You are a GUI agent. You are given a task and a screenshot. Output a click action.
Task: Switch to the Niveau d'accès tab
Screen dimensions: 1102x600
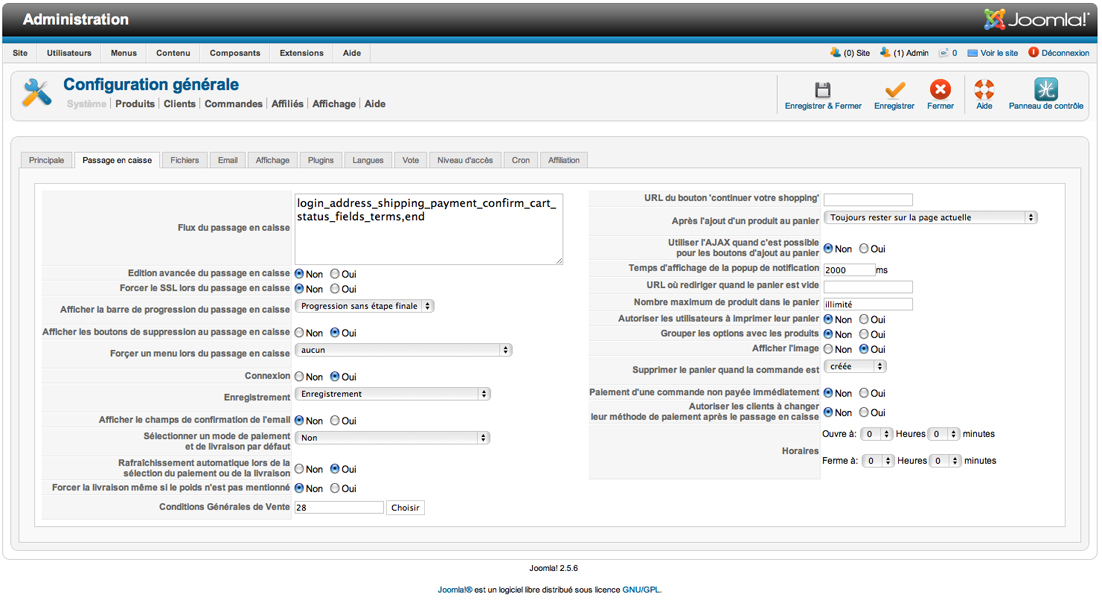click(465, 160)
